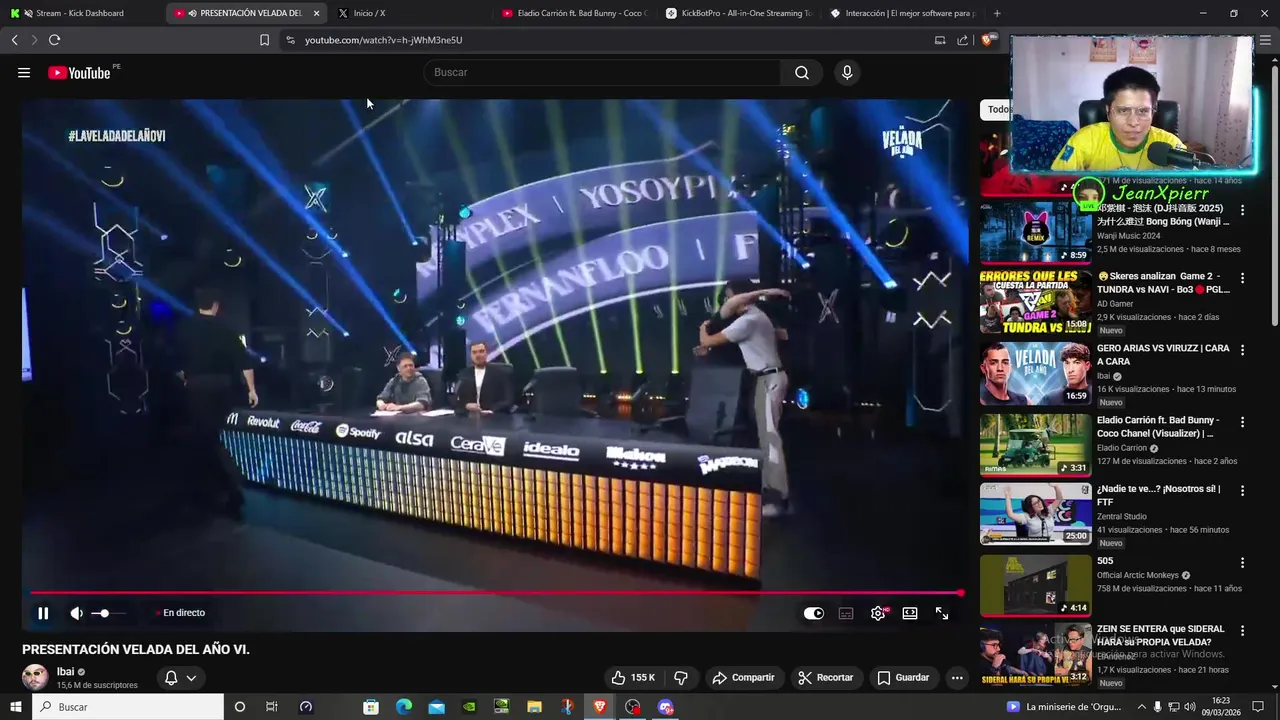Click the Recortar clip button

[x=825, y=678]
